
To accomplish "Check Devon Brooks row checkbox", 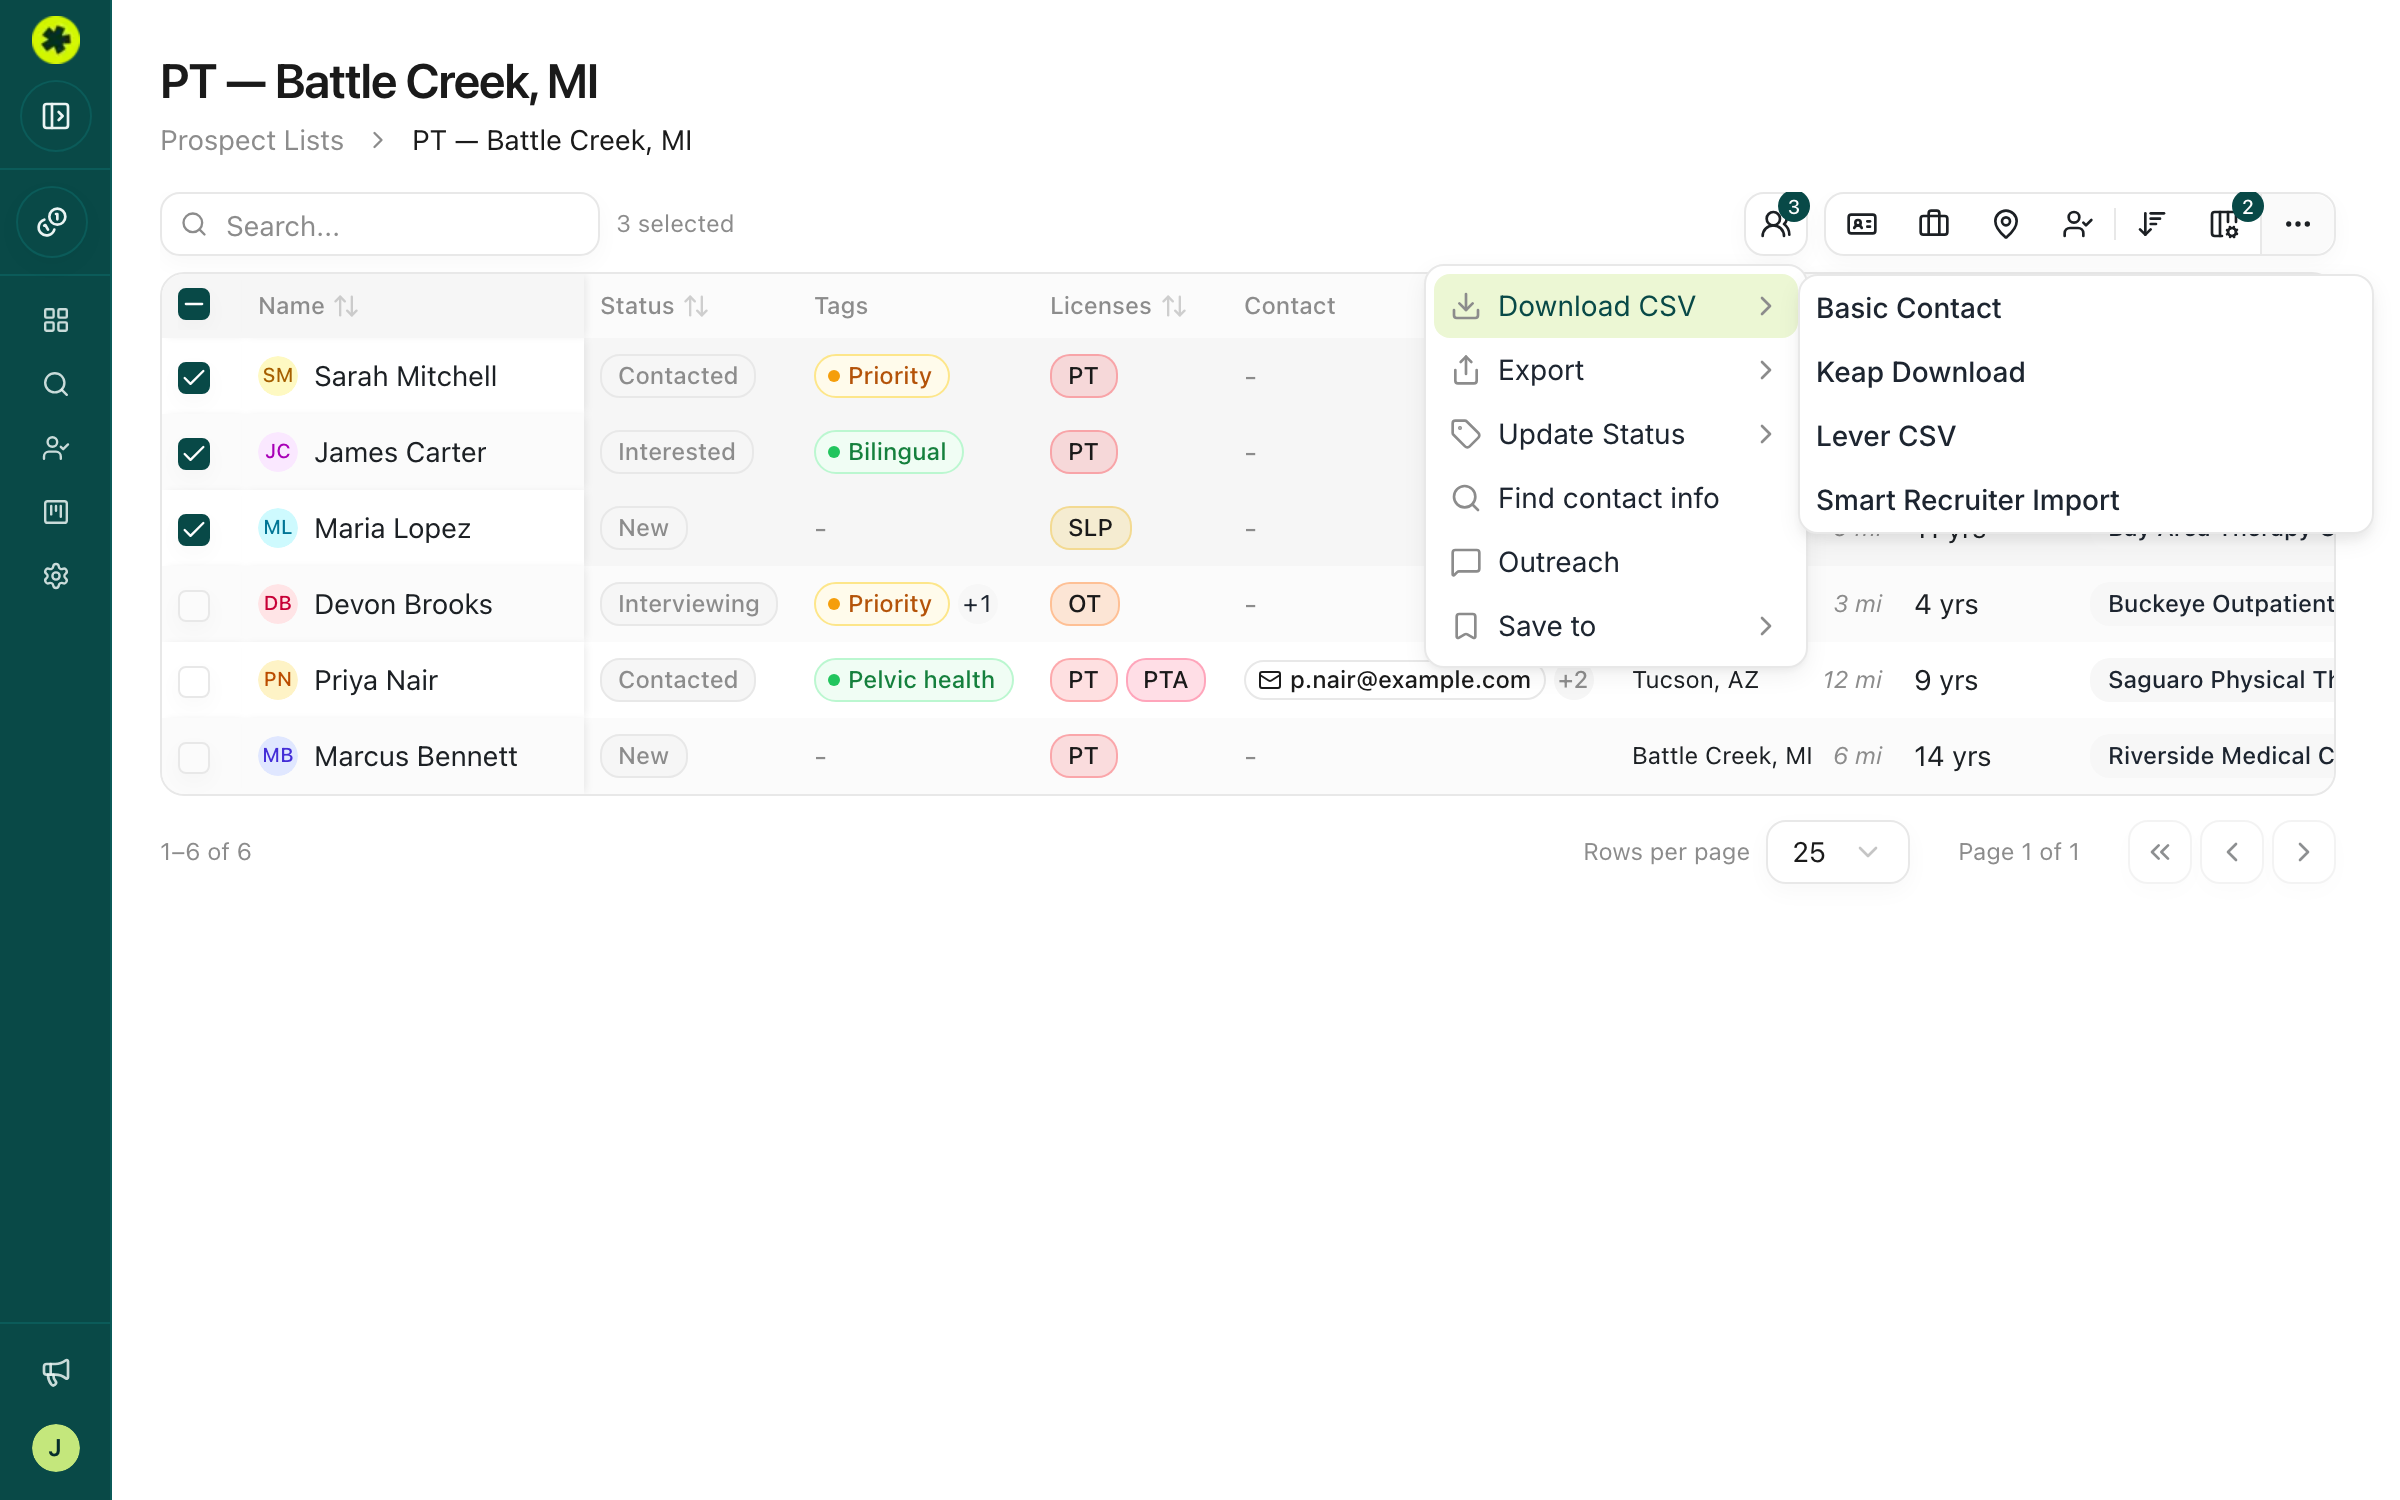I will tap(194, 605).
